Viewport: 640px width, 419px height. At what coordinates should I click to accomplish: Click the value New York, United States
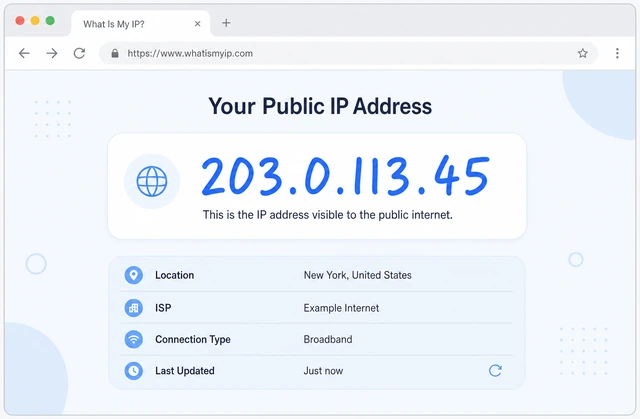pyautogui.click(x=358, y=275)
